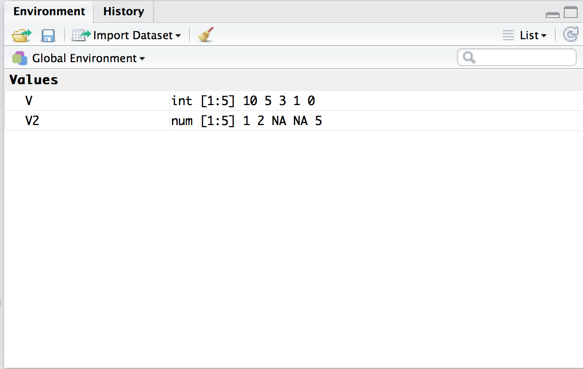
Task: Click the Global Environment colored icon
Action: click(x=19, y=58)
